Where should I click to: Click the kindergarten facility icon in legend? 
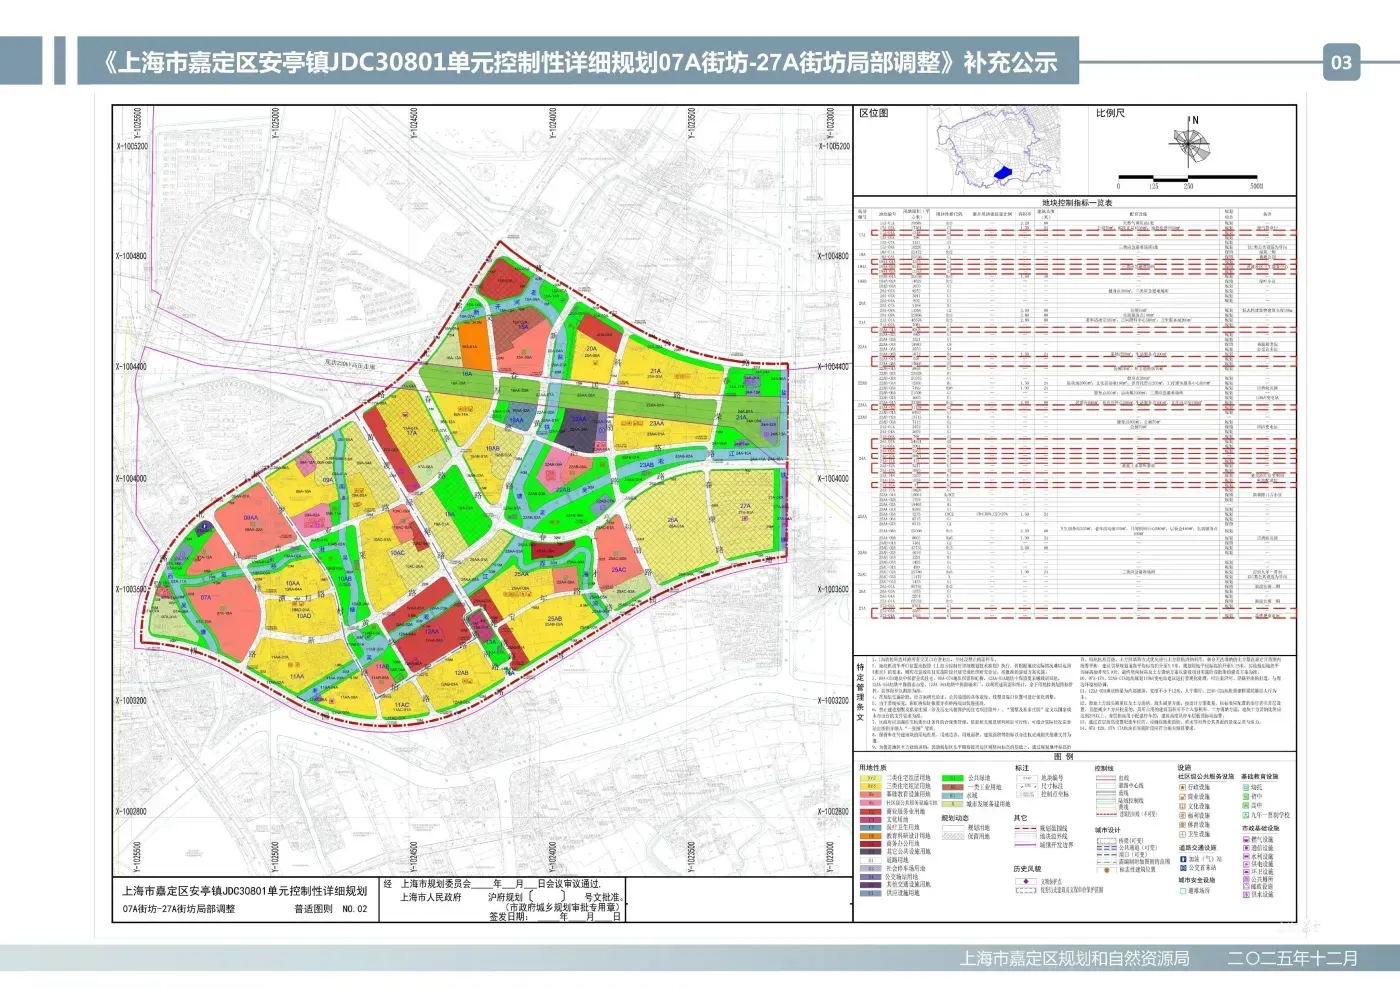coord(1245,787)
